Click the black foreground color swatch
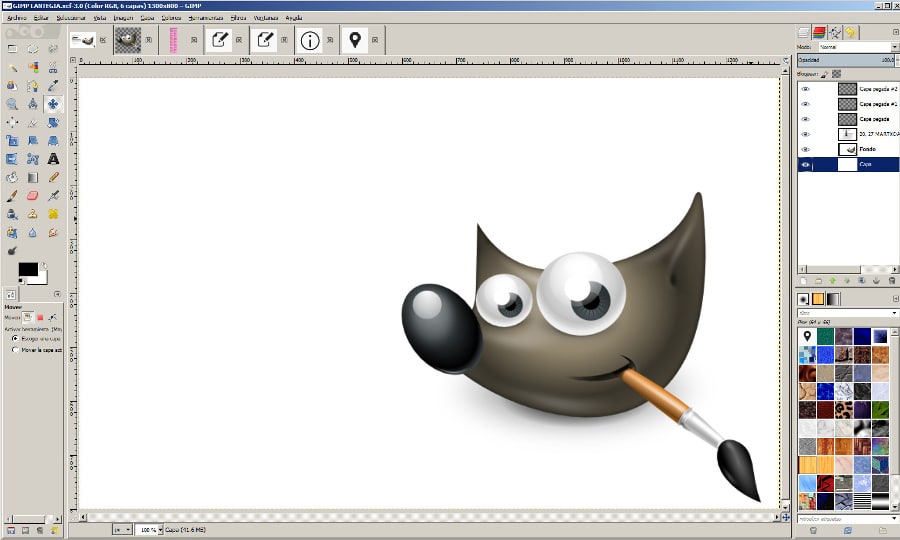 26,271
